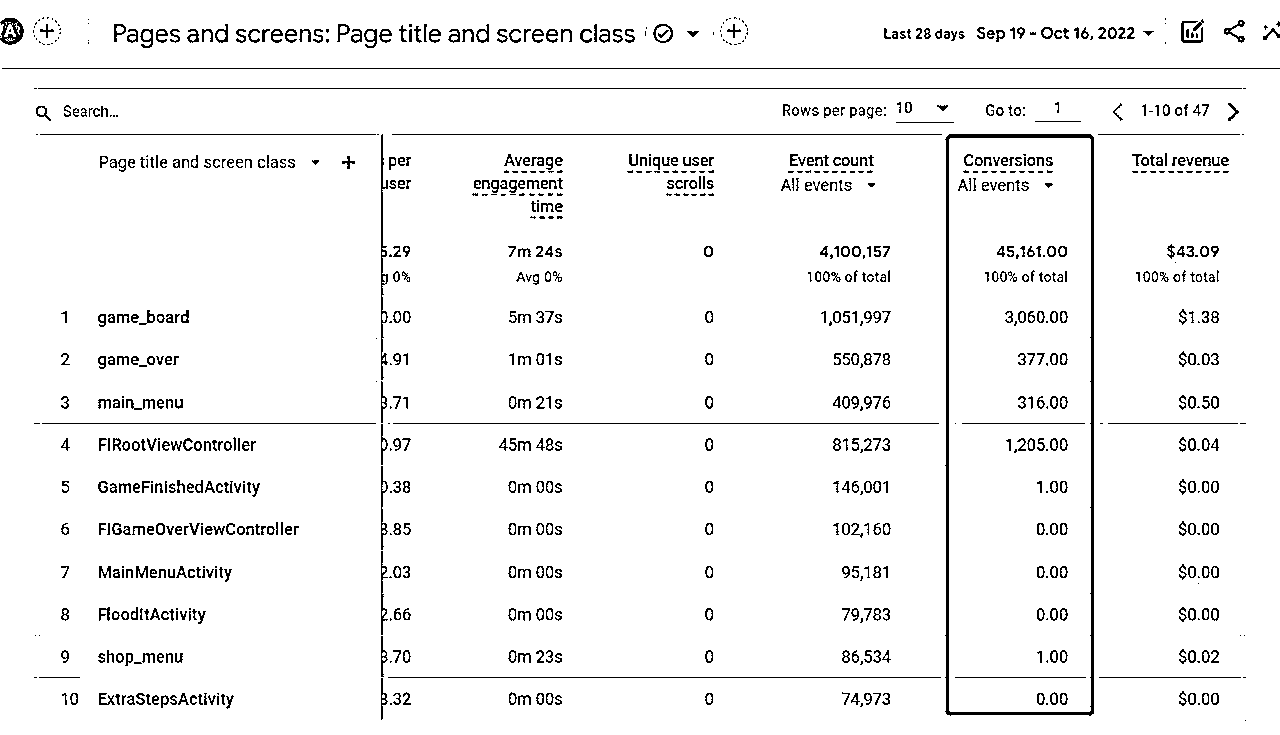Click the FlRootViewController row label
Image resolution: width=1280 pixels, height=735 pixels.
point(176,445)
